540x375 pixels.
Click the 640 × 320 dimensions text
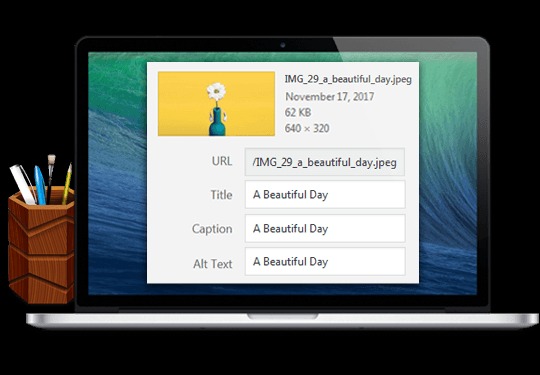point(307,128)
